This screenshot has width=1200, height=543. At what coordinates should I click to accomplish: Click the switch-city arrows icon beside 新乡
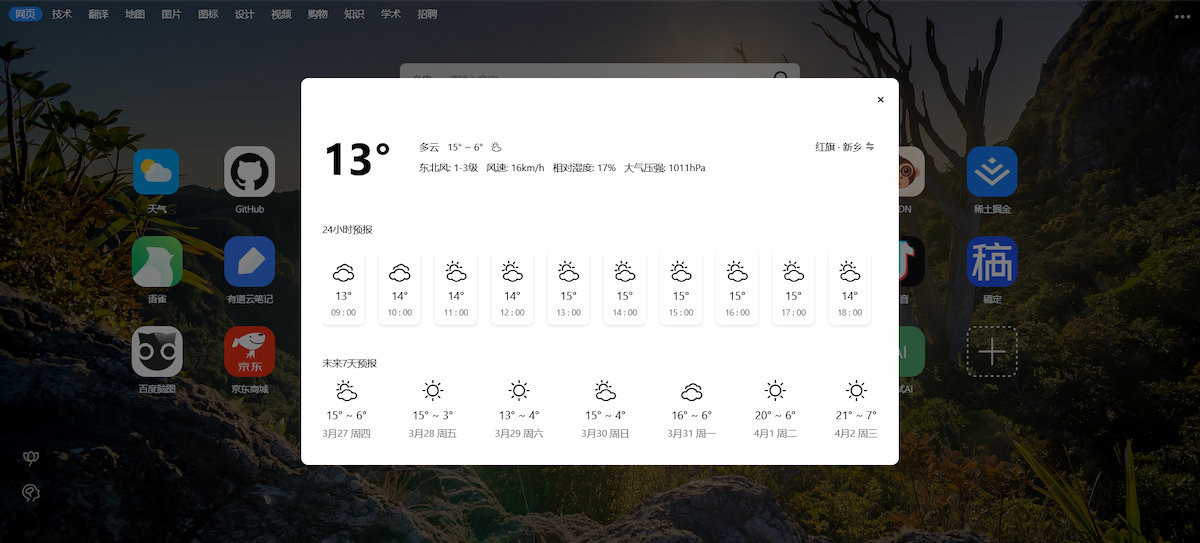pyautogui.click(x=870, y=147)
